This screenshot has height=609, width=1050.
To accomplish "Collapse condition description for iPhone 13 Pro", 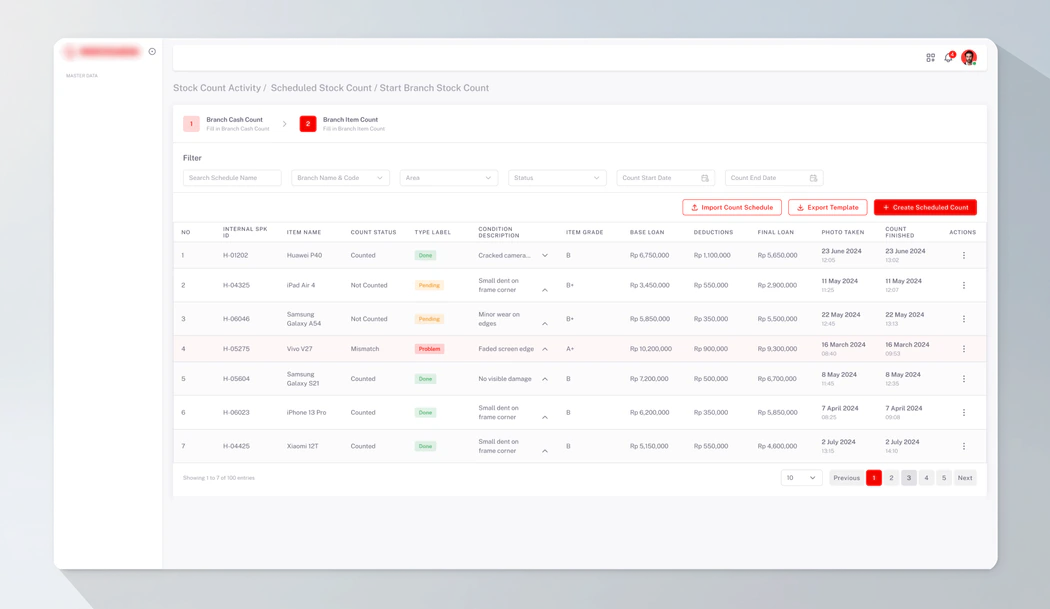I will (544, 417).
